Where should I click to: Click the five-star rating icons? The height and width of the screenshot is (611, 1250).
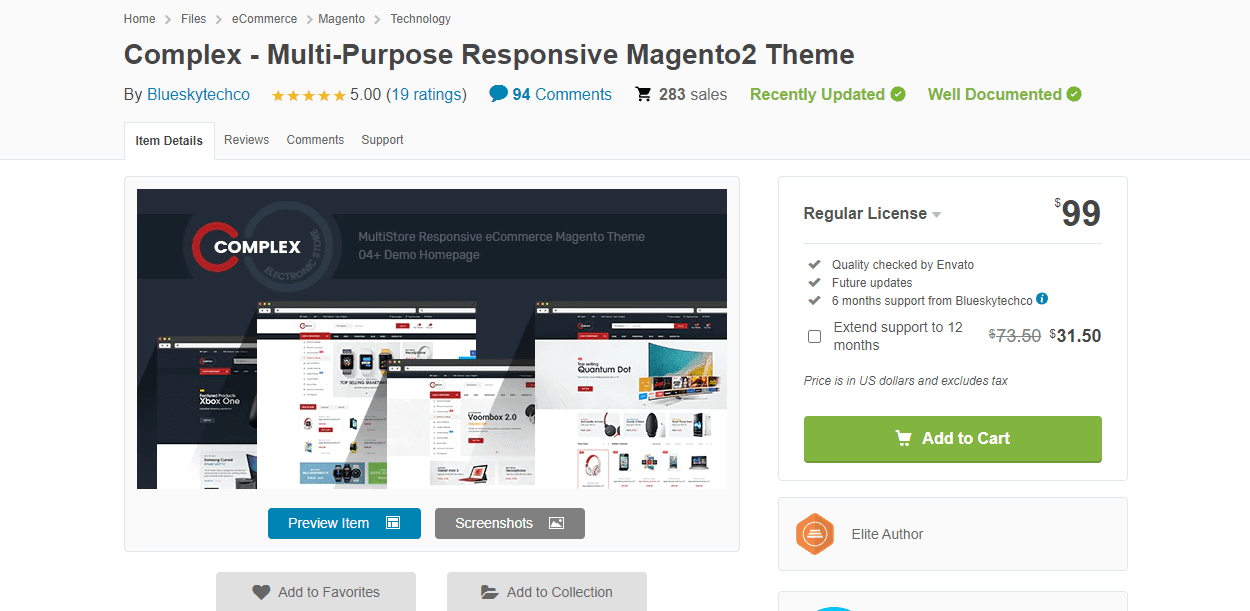coord(308,95)
